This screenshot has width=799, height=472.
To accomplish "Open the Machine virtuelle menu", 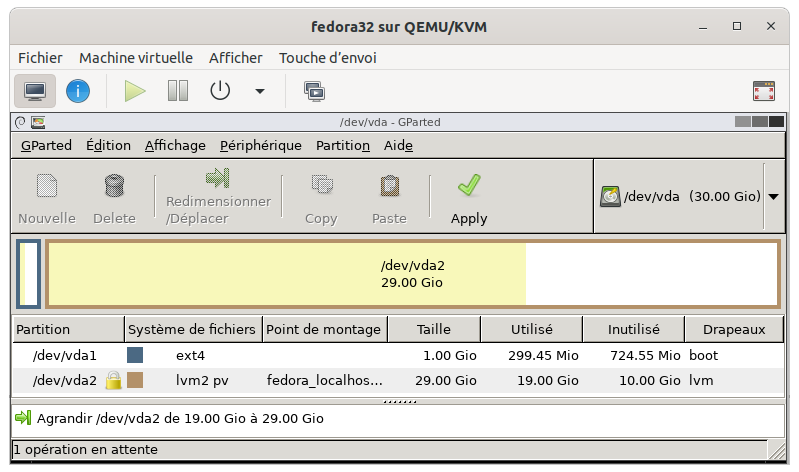I will click(136, 58).
